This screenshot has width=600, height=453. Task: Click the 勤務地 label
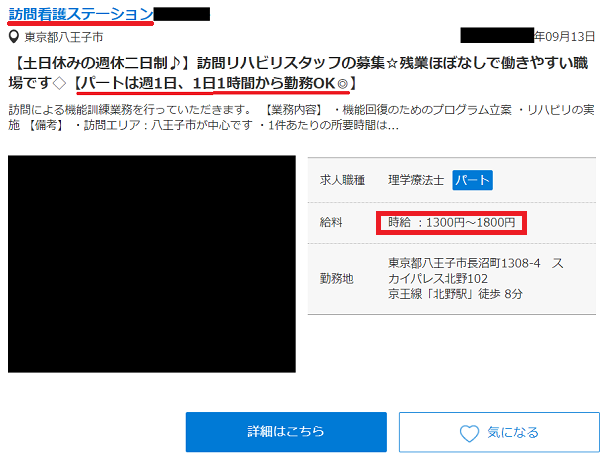point(337,279)
